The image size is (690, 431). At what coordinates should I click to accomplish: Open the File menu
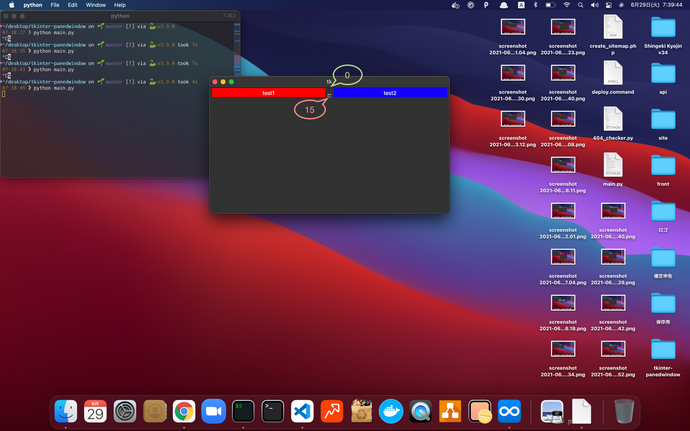click(x=55, y=5)
